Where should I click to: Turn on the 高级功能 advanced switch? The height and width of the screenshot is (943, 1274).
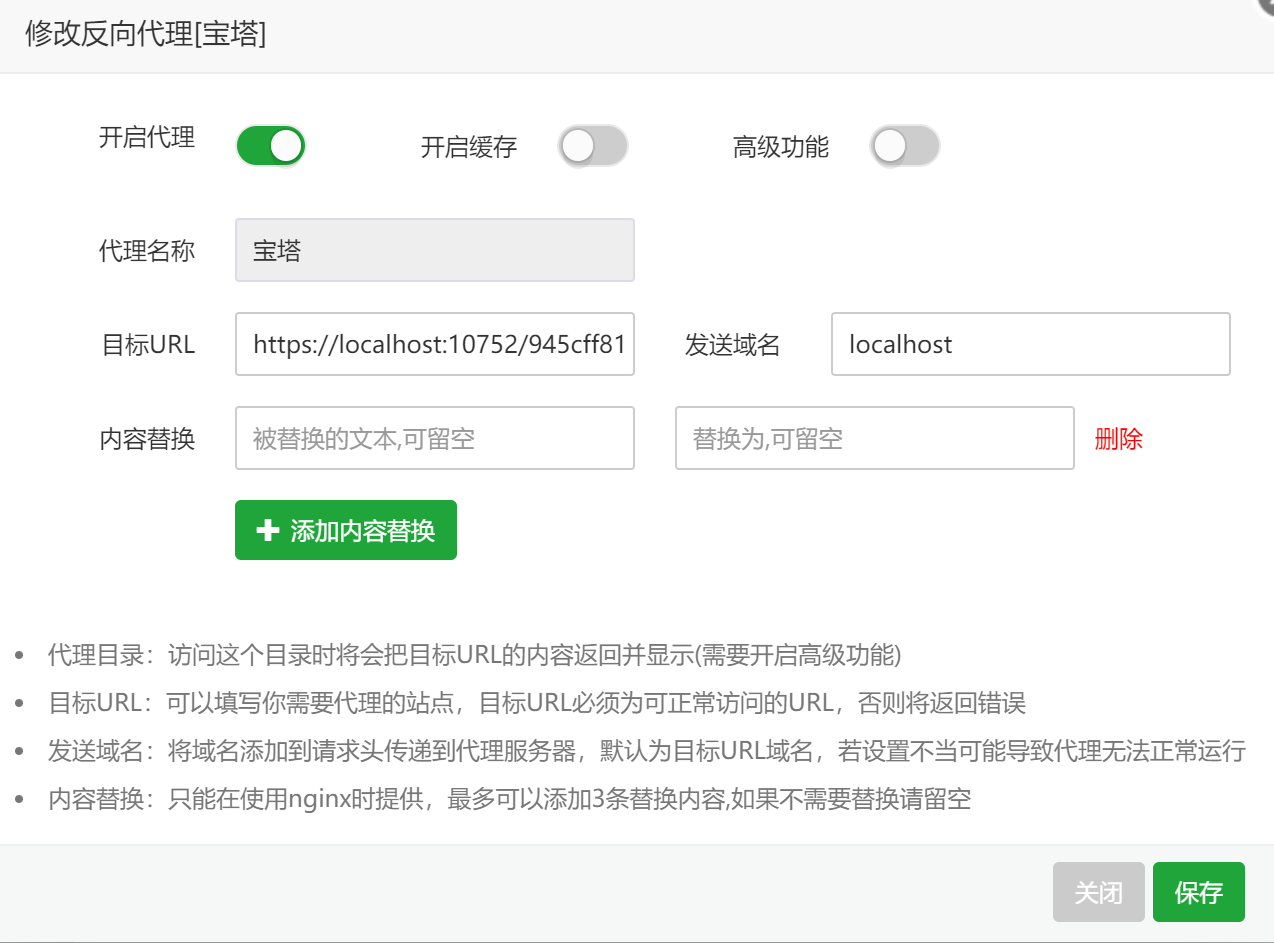coord(905,146)
